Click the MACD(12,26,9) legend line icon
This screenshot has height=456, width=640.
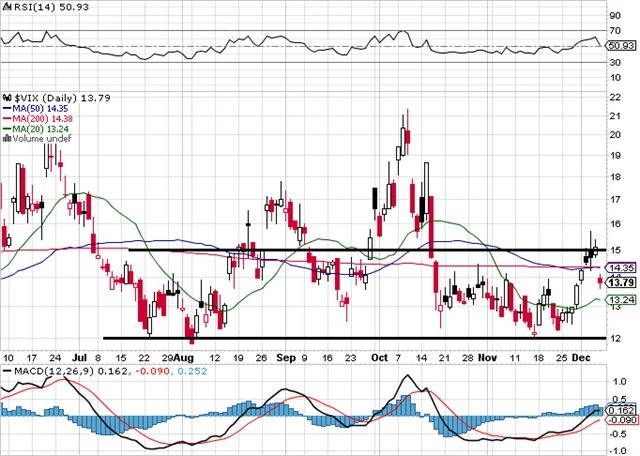click(x=4, y=371)
